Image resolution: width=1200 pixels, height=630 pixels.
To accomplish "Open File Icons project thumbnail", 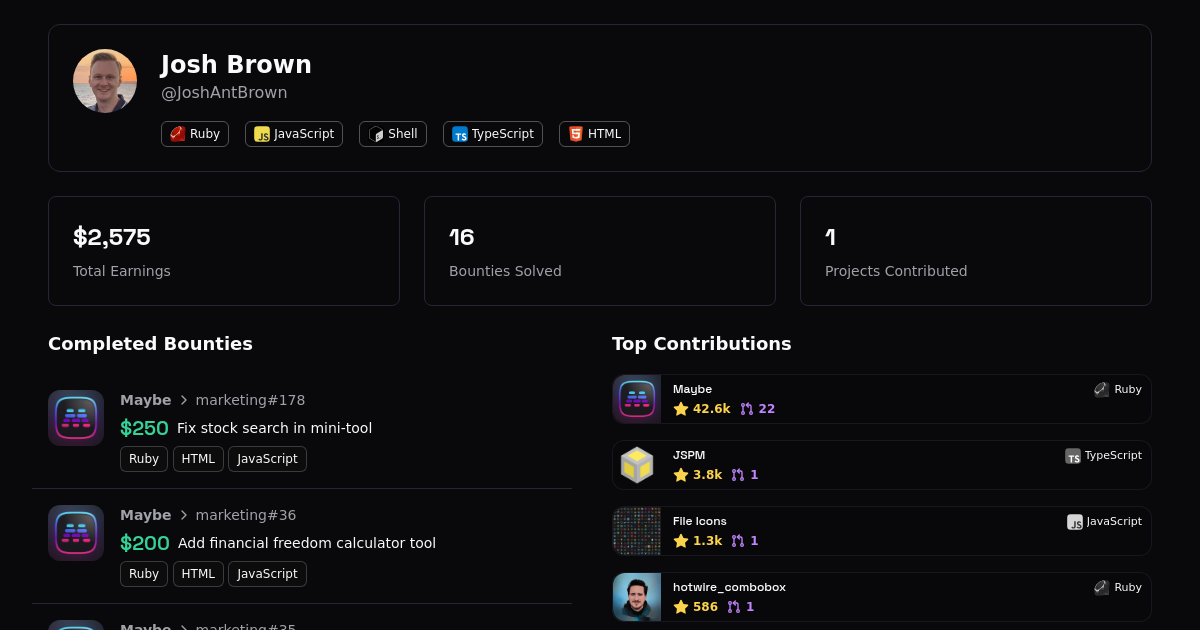I will pos(637,531).
